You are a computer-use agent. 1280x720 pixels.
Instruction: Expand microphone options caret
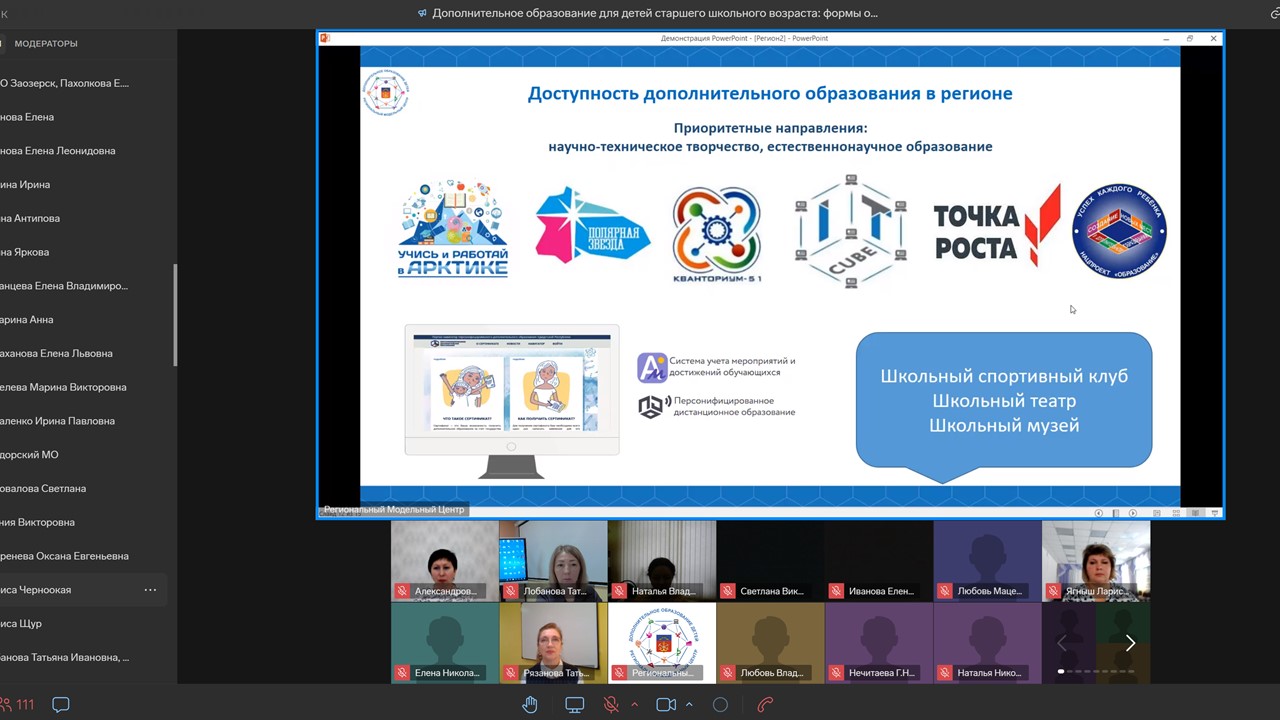[634, 705]
